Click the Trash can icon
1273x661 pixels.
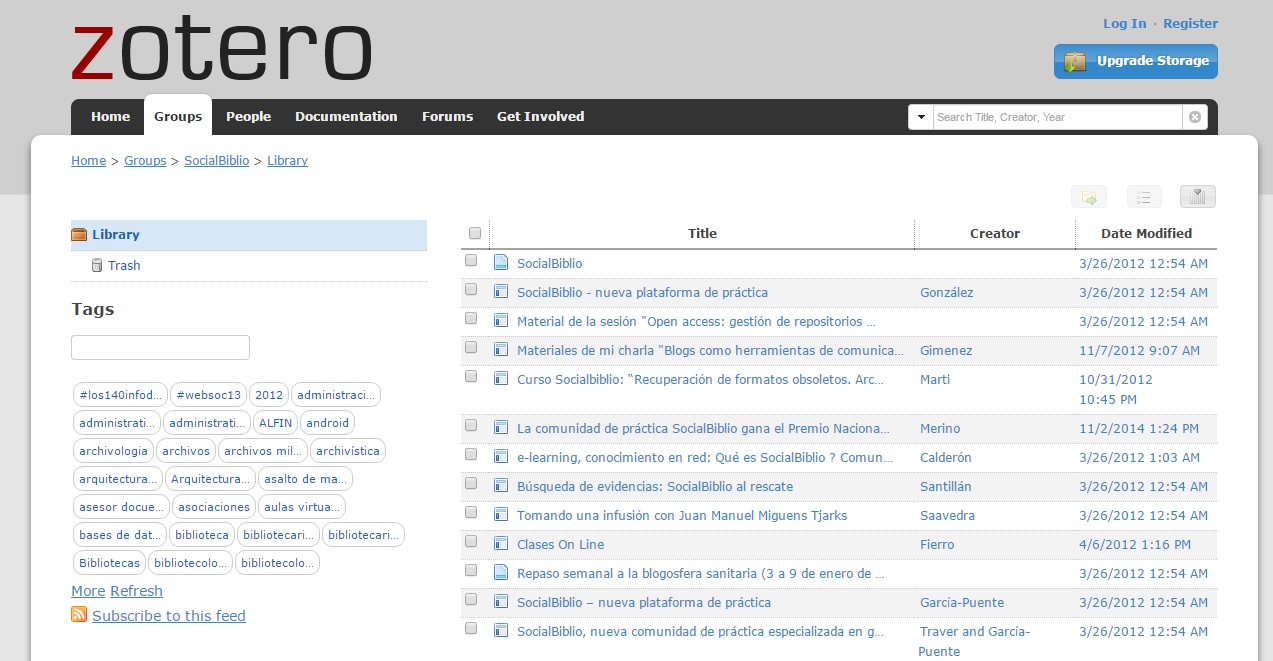97,265
